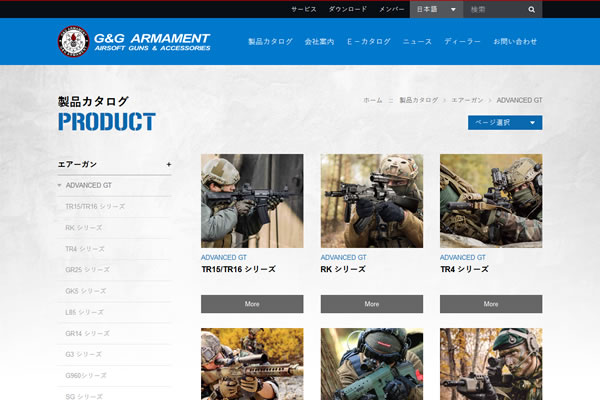Click the TR15/TR16 シリーズ product title

pos(238,269)
